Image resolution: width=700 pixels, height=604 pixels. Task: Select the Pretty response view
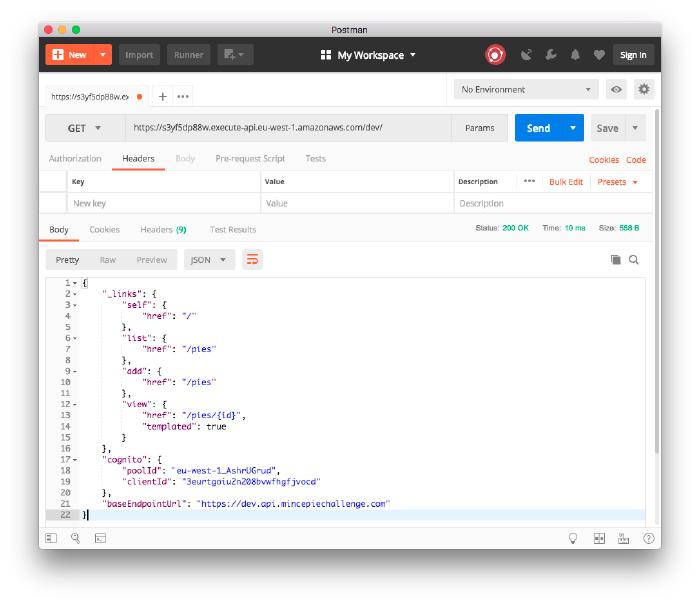67,260
